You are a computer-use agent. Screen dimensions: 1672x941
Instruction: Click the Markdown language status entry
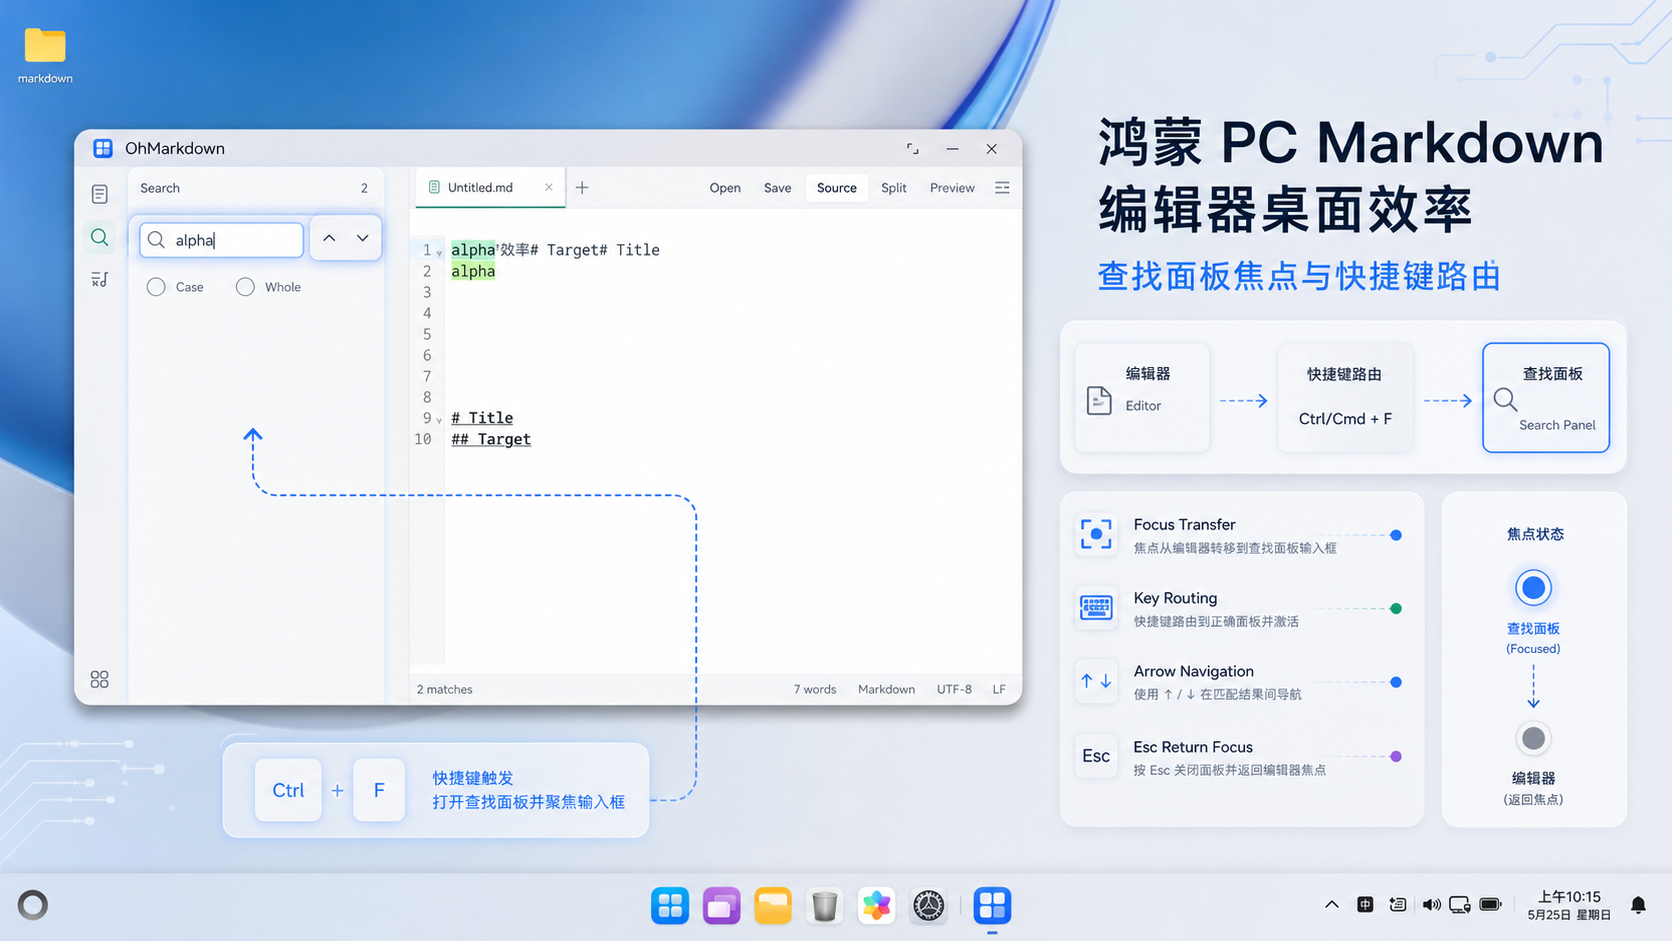886,689
